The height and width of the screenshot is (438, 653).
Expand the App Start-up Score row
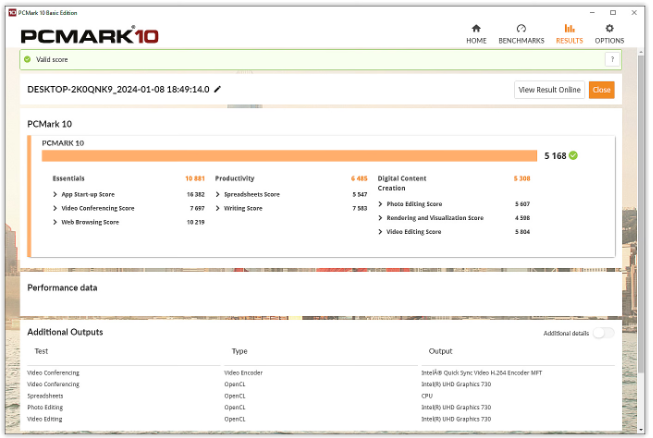click(54, 194)
